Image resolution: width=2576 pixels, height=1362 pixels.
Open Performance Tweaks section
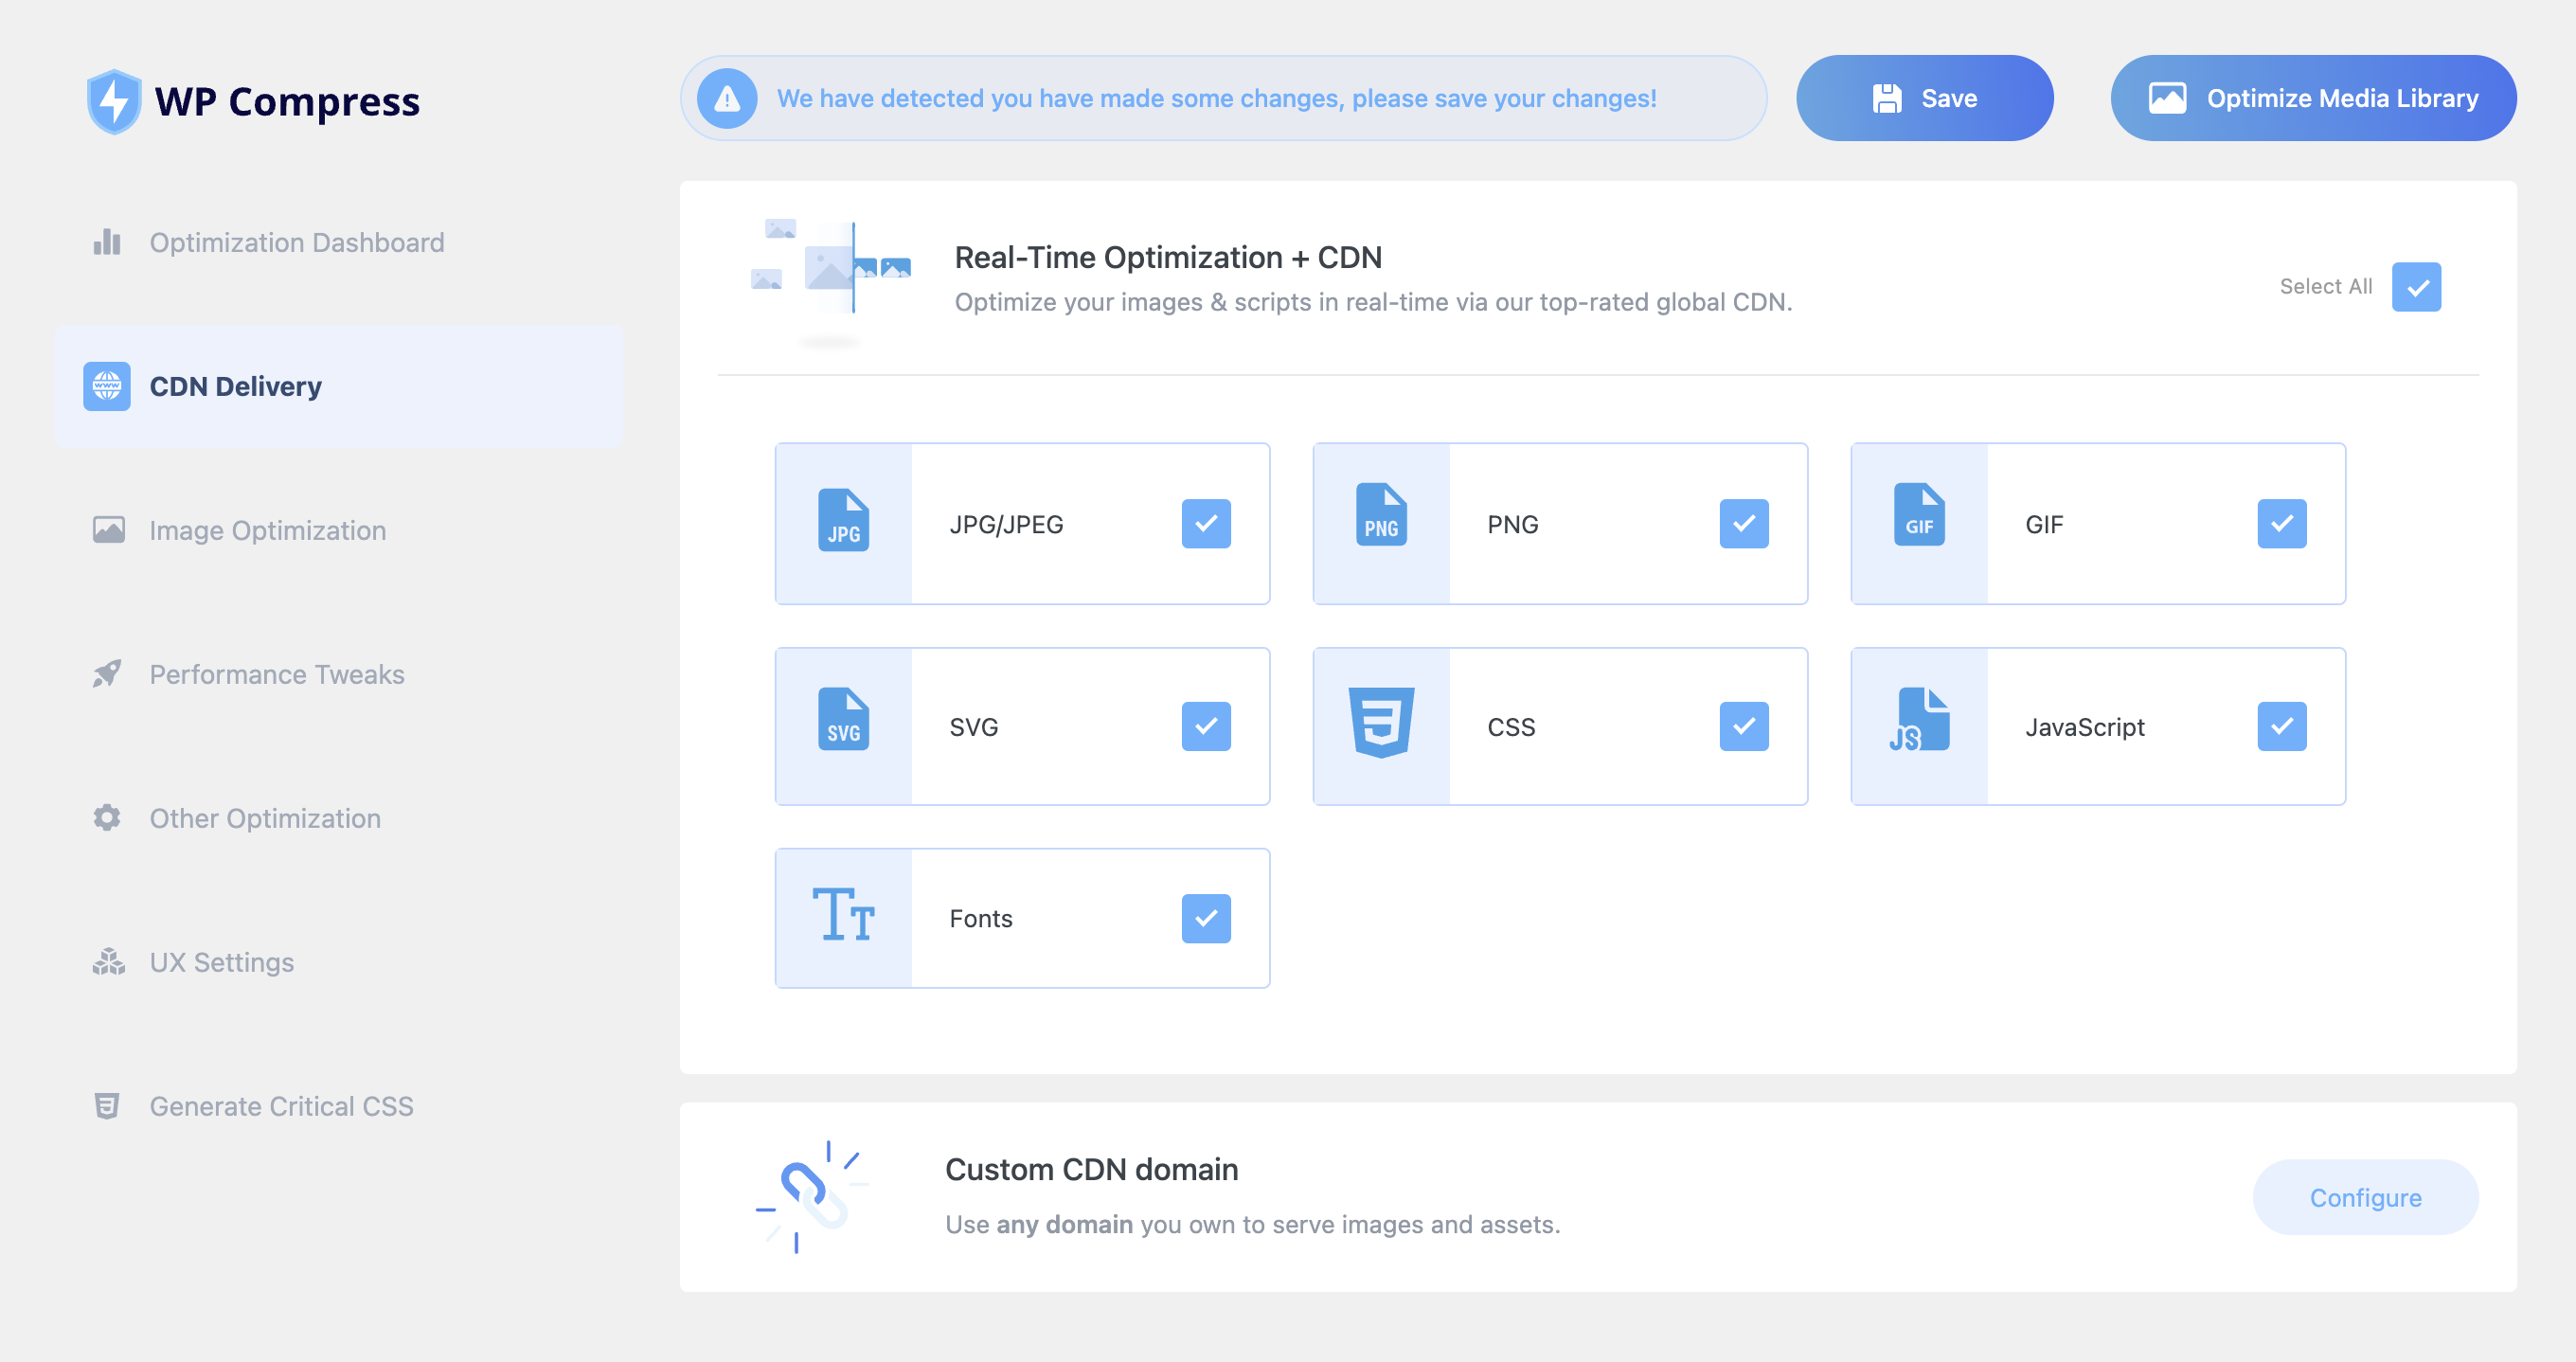(x=339, y=674)
